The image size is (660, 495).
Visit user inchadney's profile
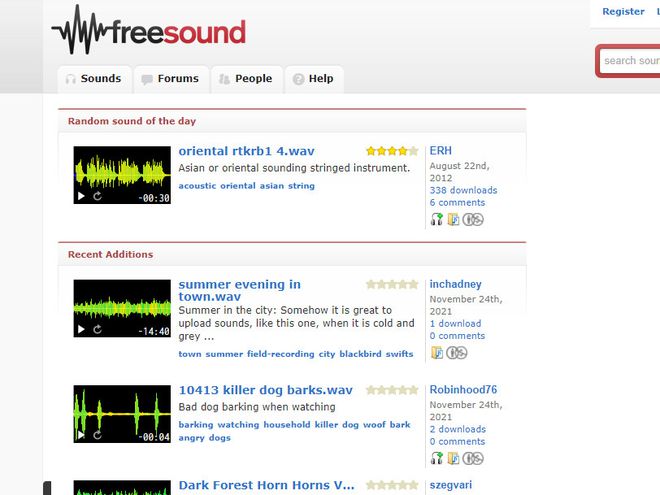455,284
